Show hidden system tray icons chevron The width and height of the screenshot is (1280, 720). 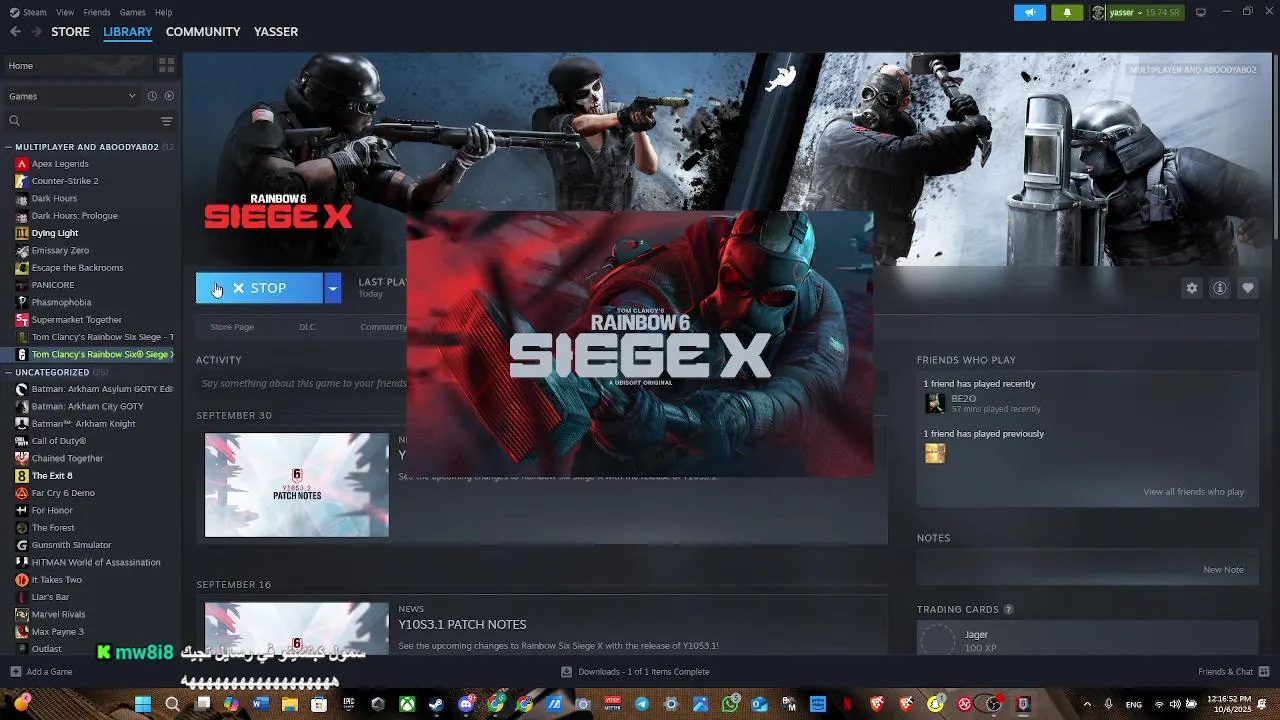(x=1087, y=704)
